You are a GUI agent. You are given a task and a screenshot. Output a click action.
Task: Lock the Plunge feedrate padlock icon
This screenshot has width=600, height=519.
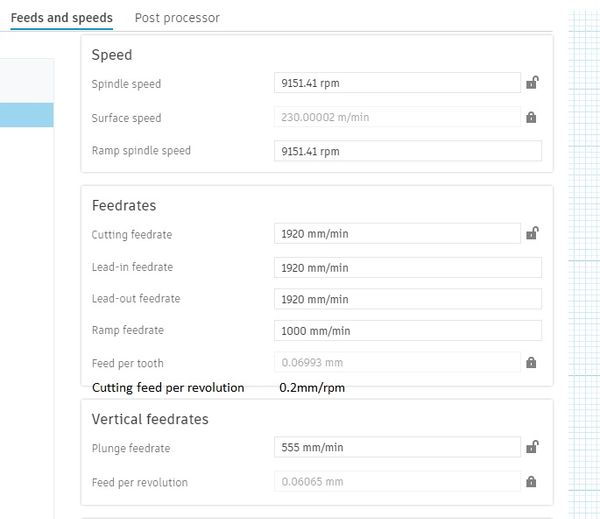pos(532,447)
